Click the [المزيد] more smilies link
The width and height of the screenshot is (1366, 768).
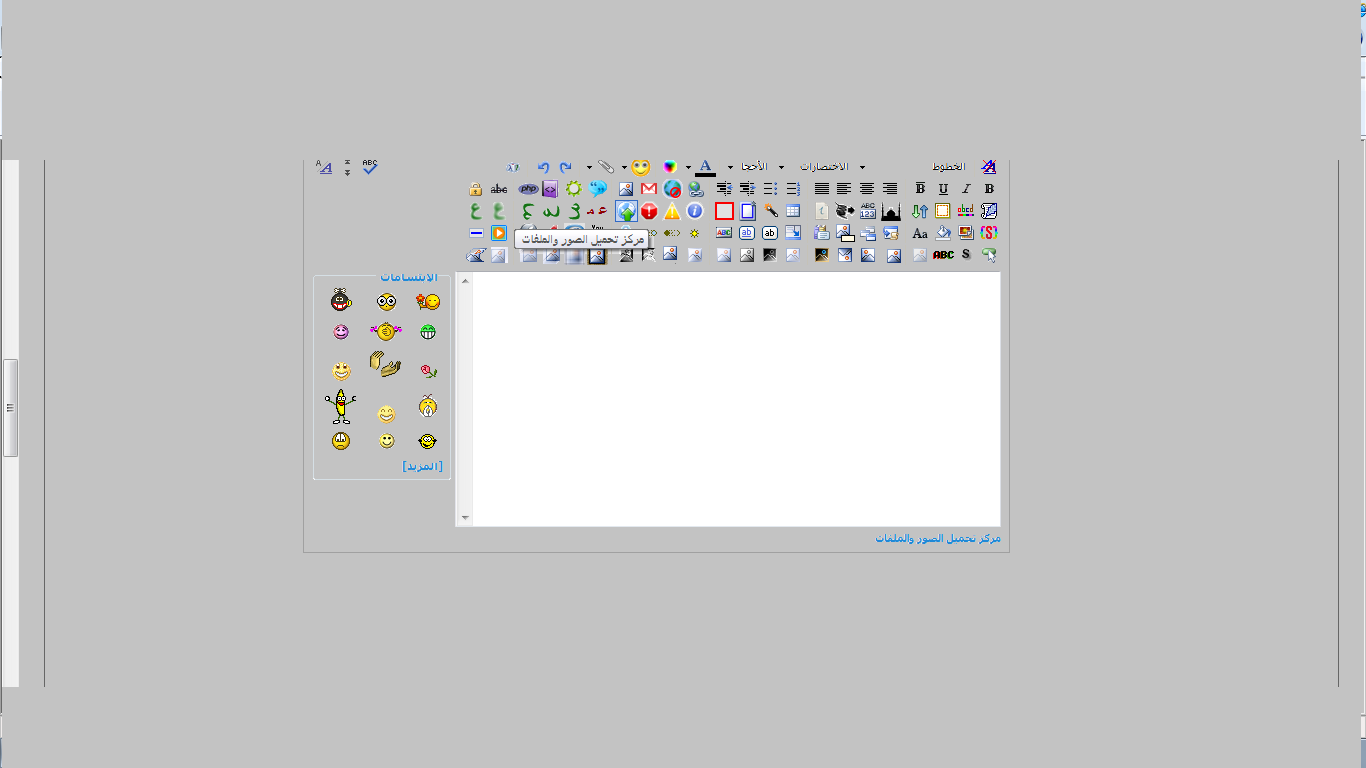click(422, 466)
